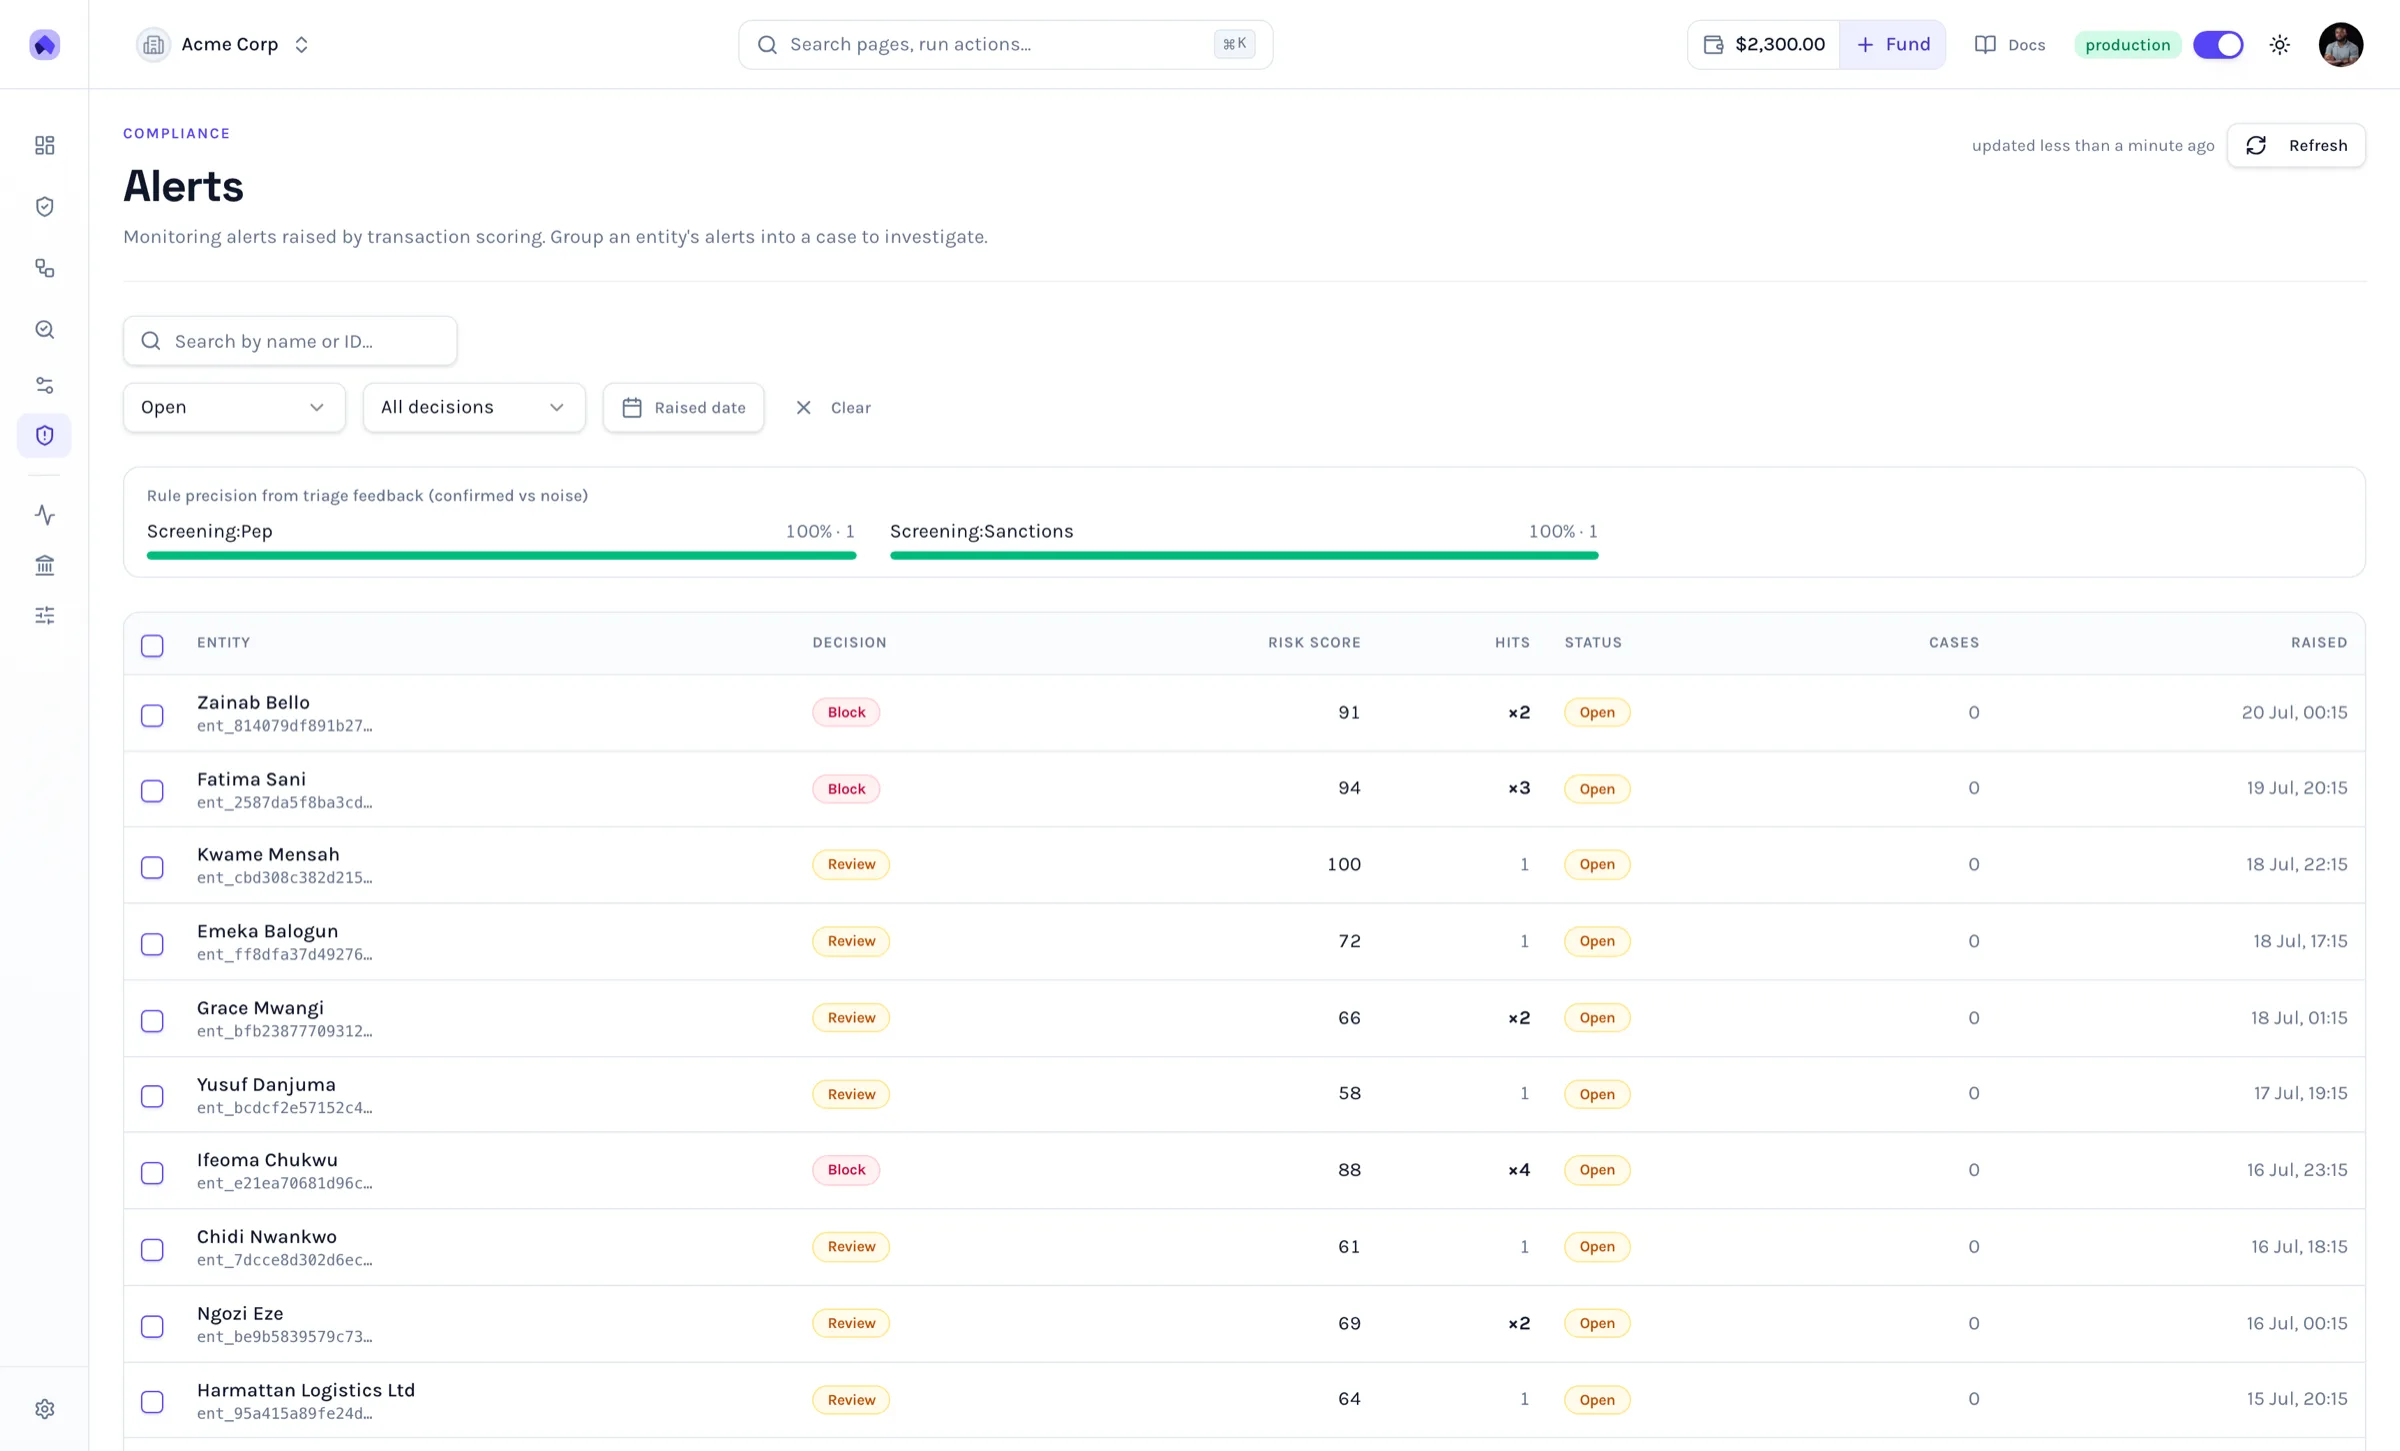Open the rules sliders icon in sidebar
Image resolution: width=2400 pixels, height=1451 pixels.
(44, 385)
